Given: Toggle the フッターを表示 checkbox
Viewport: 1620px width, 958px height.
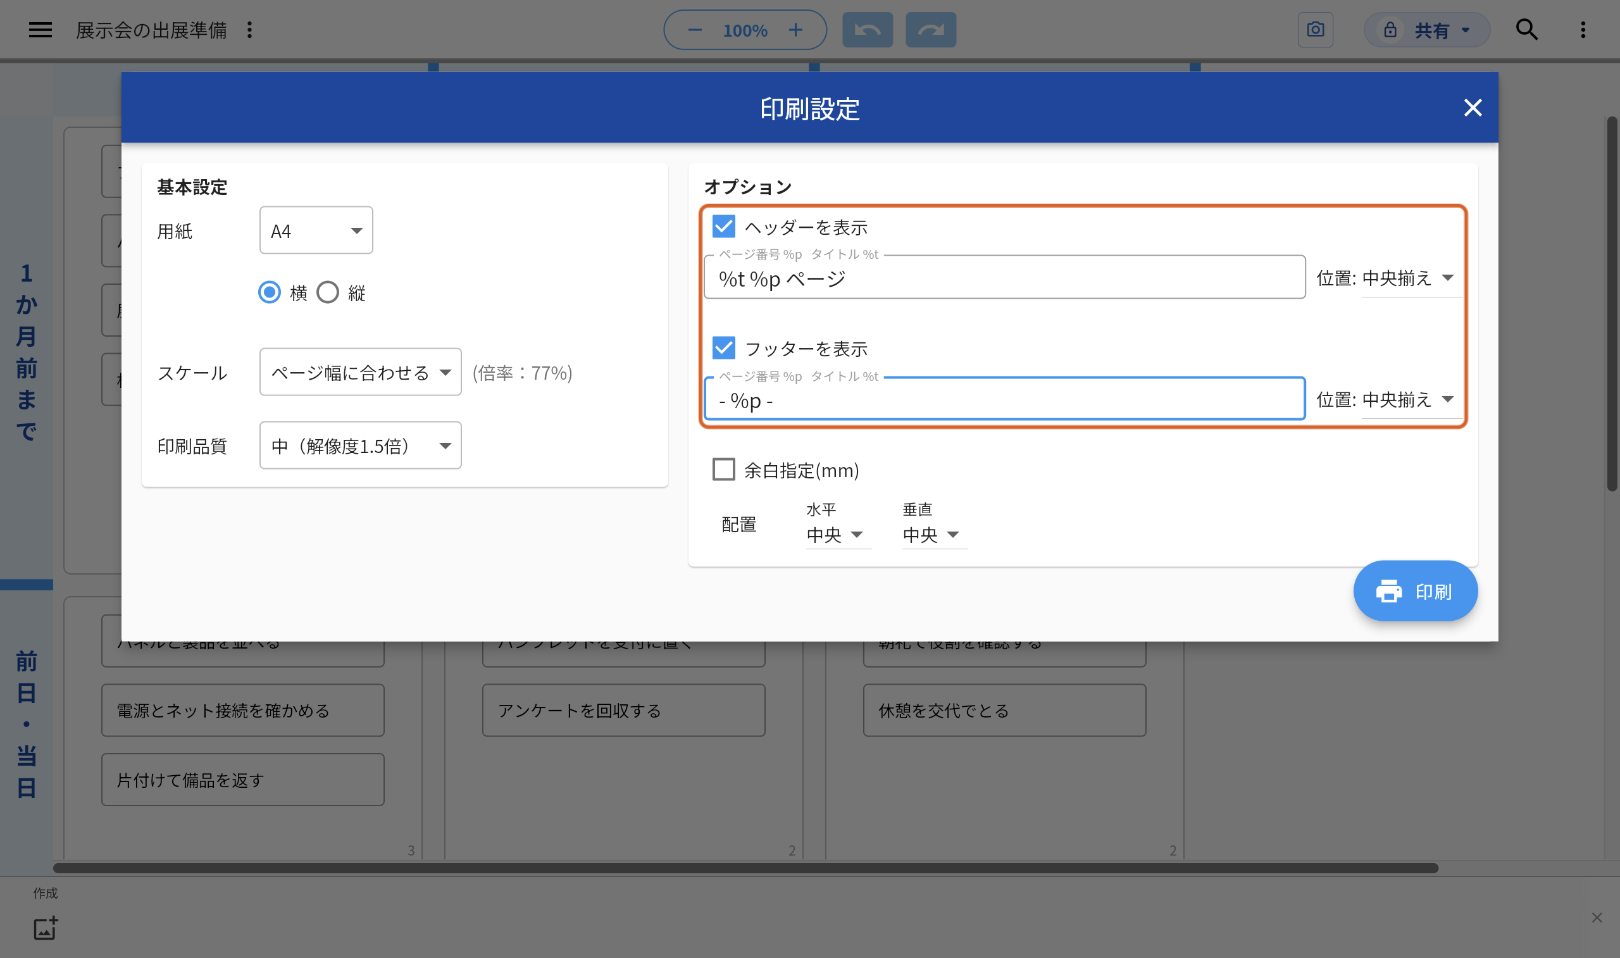Looking at the screenshot, I should pos(724,348).
